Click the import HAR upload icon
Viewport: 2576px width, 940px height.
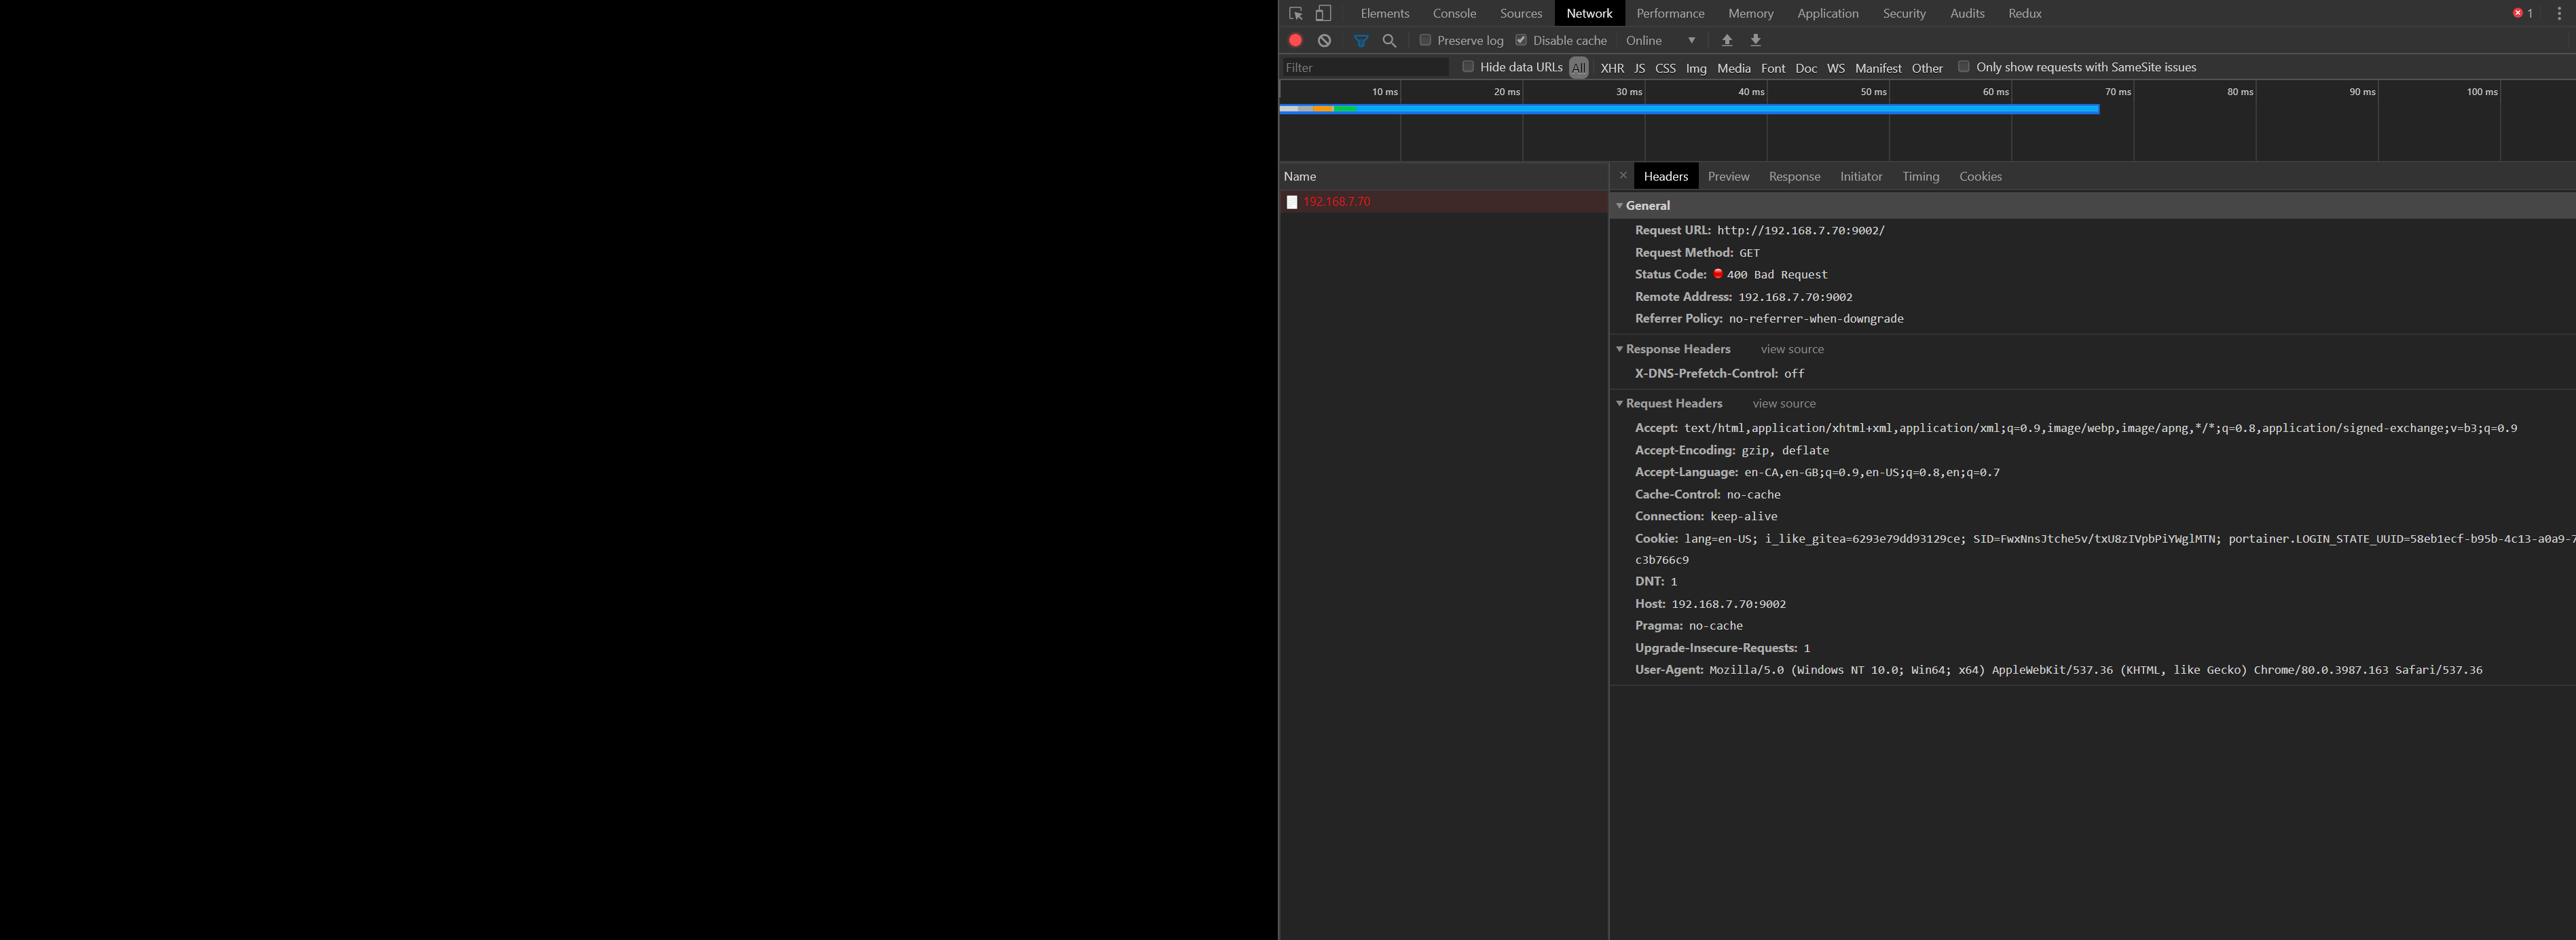pos(1726,40)
